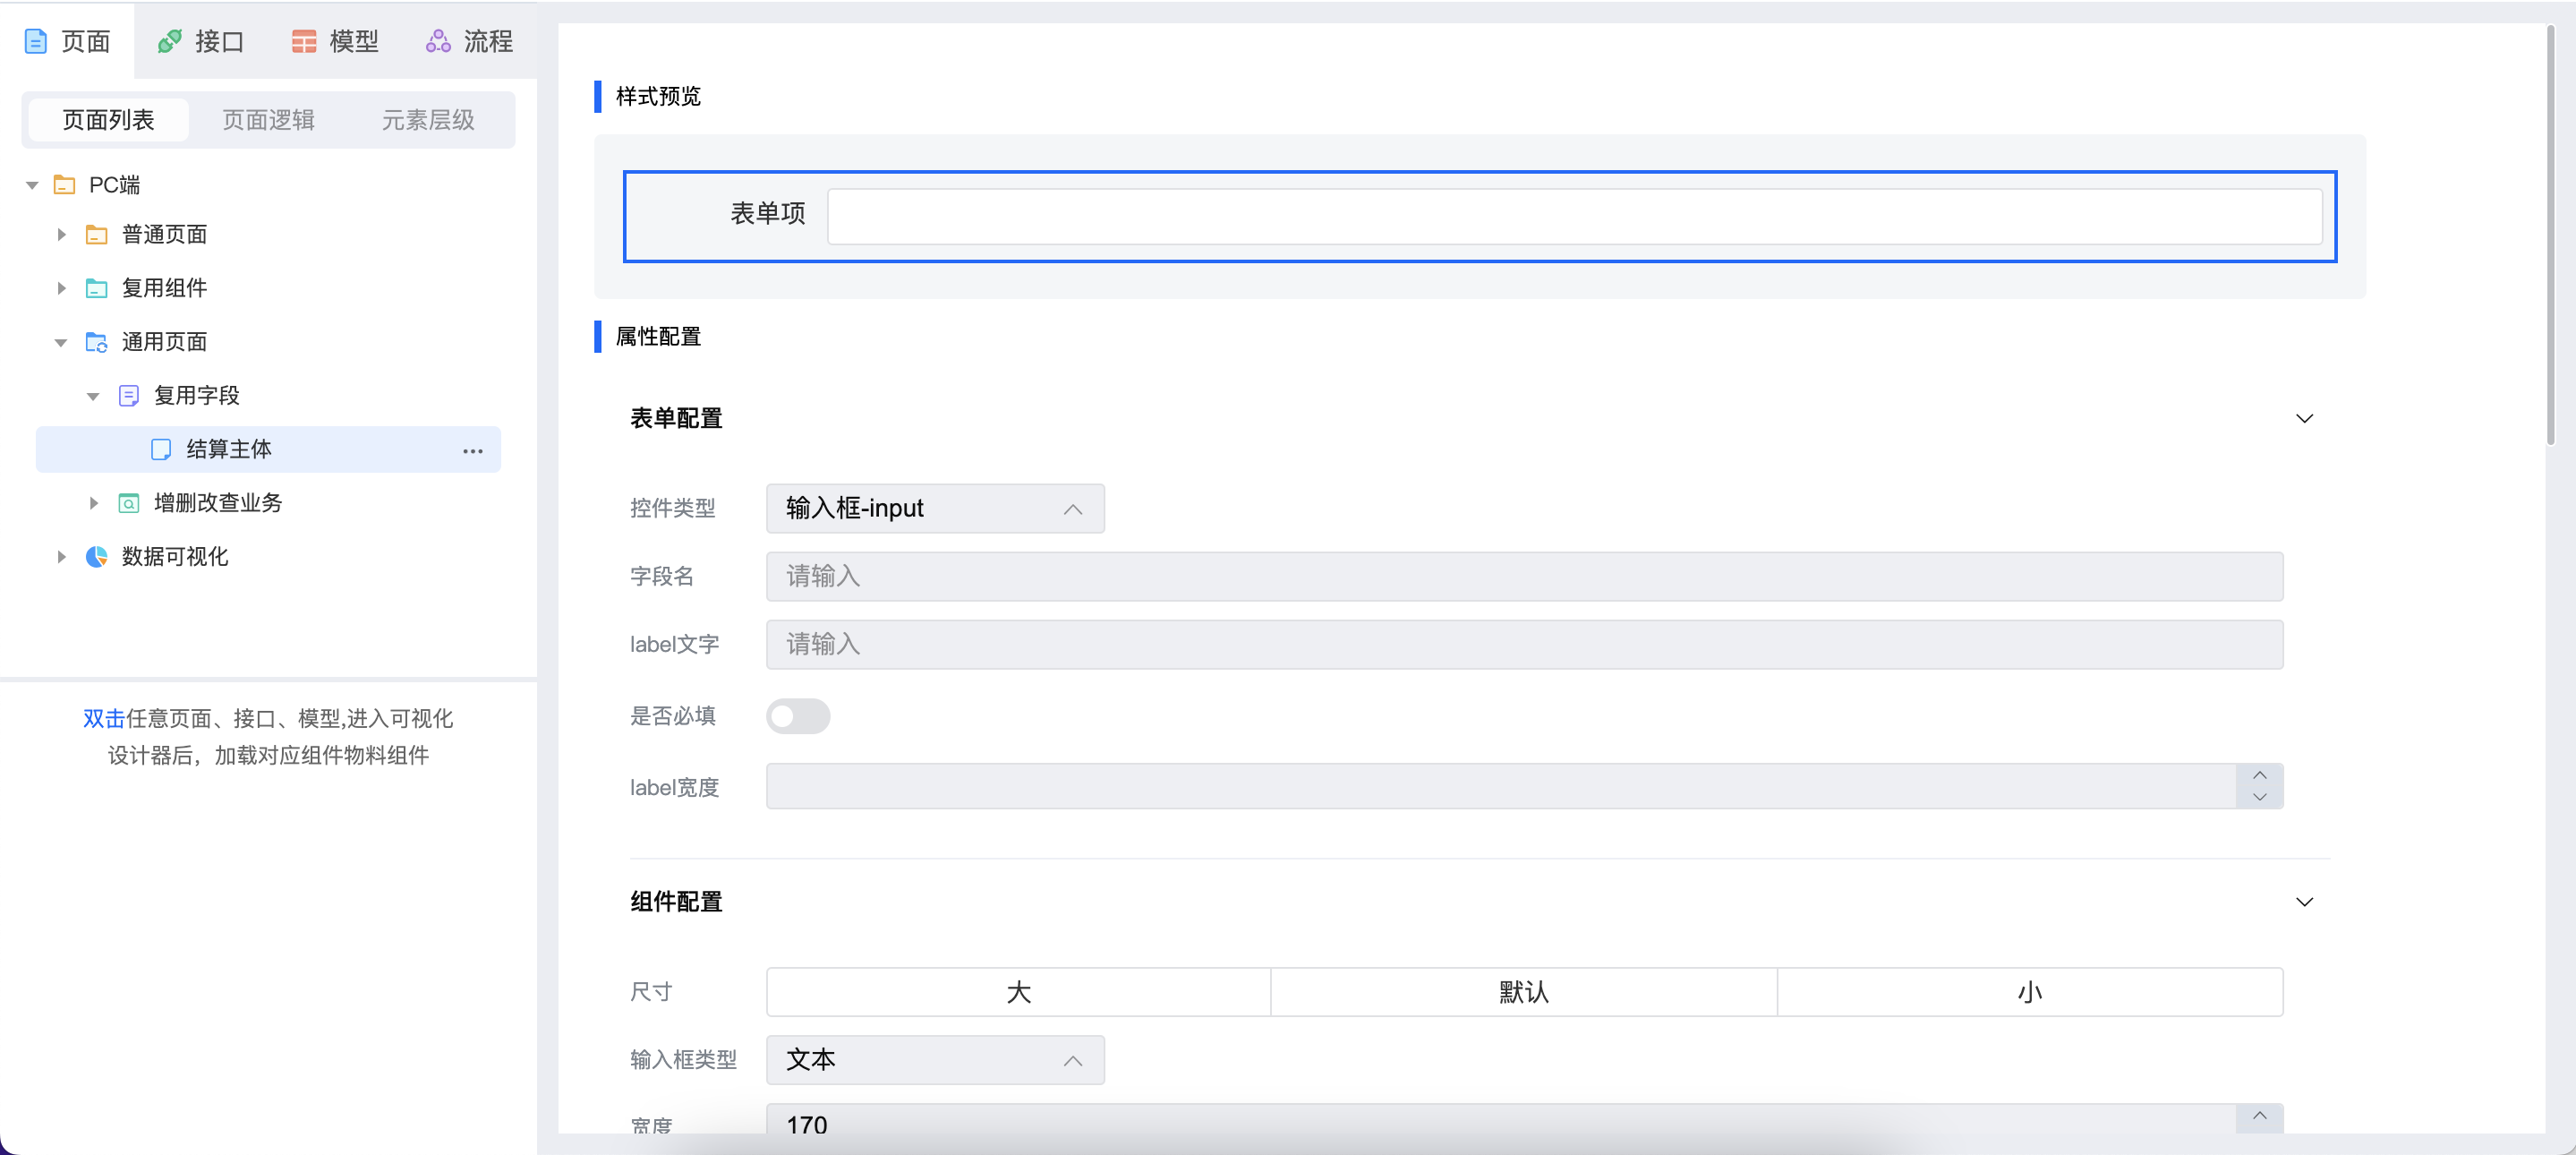The height and width of the screenshot is (1155, 2576).
Task: Collapse the 复用字段 tree node
Action: [93, 396]
